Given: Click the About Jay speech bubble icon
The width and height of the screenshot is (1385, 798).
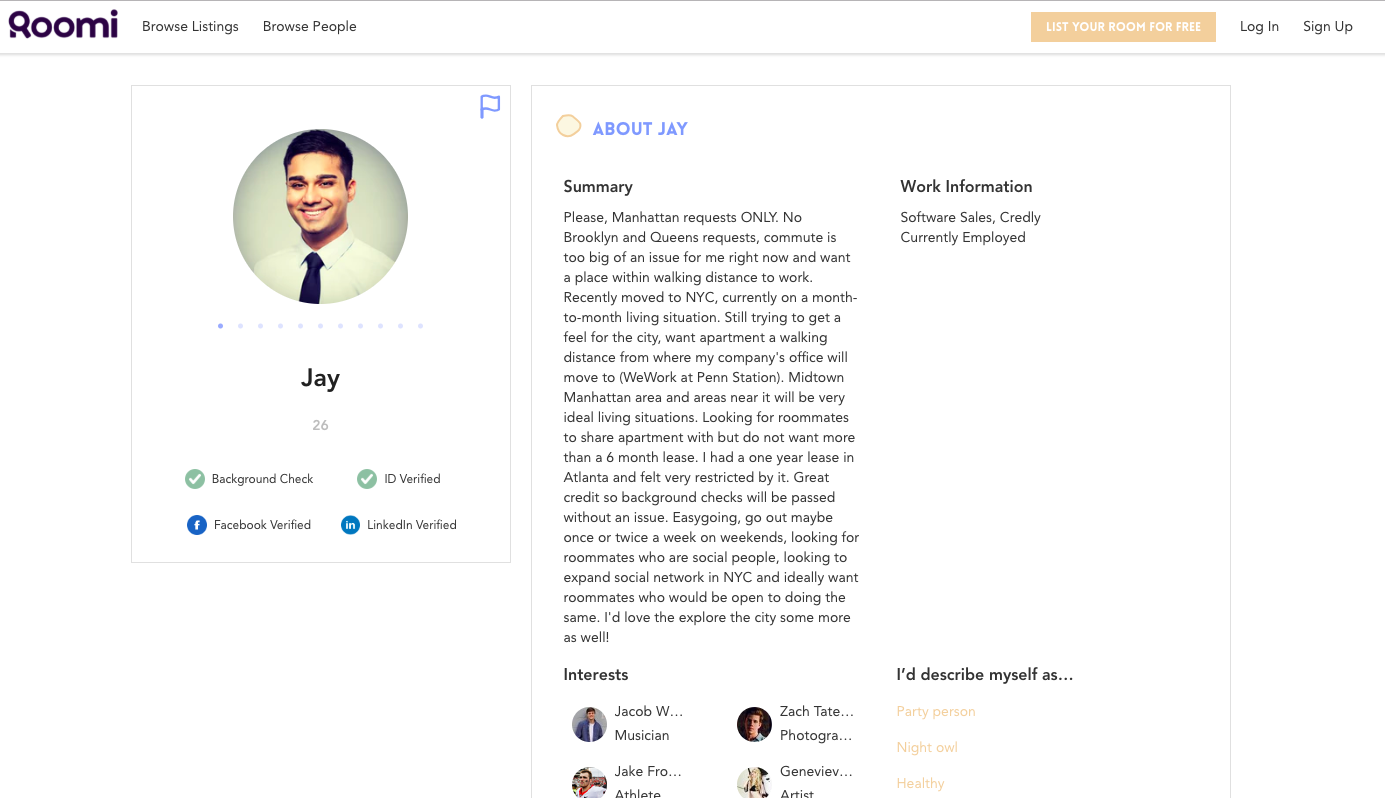Looking at the screenshot, I should point(568,126).
